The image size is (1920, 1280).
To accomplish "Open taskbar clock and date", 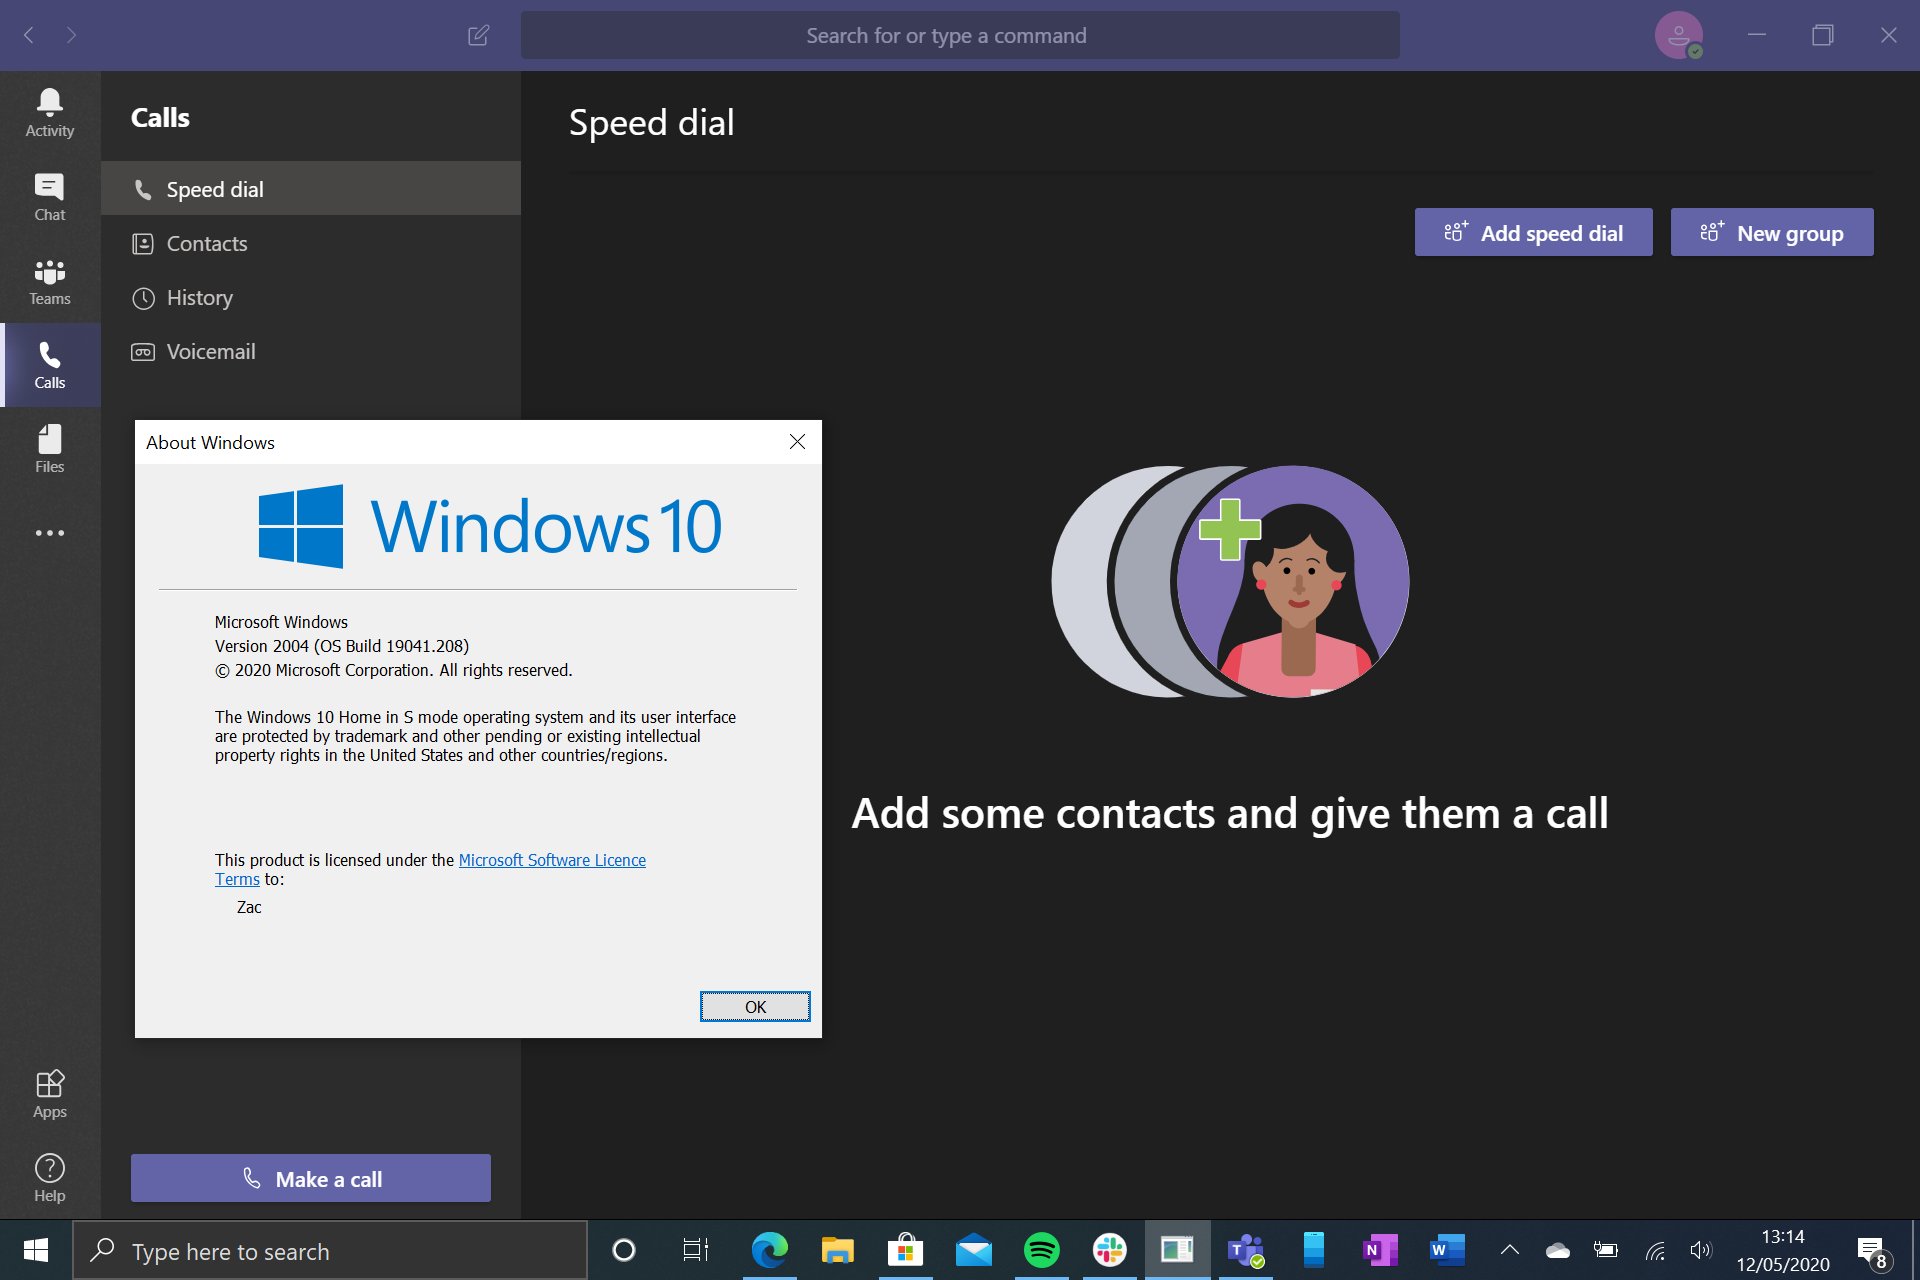I will (1783, 1250).
